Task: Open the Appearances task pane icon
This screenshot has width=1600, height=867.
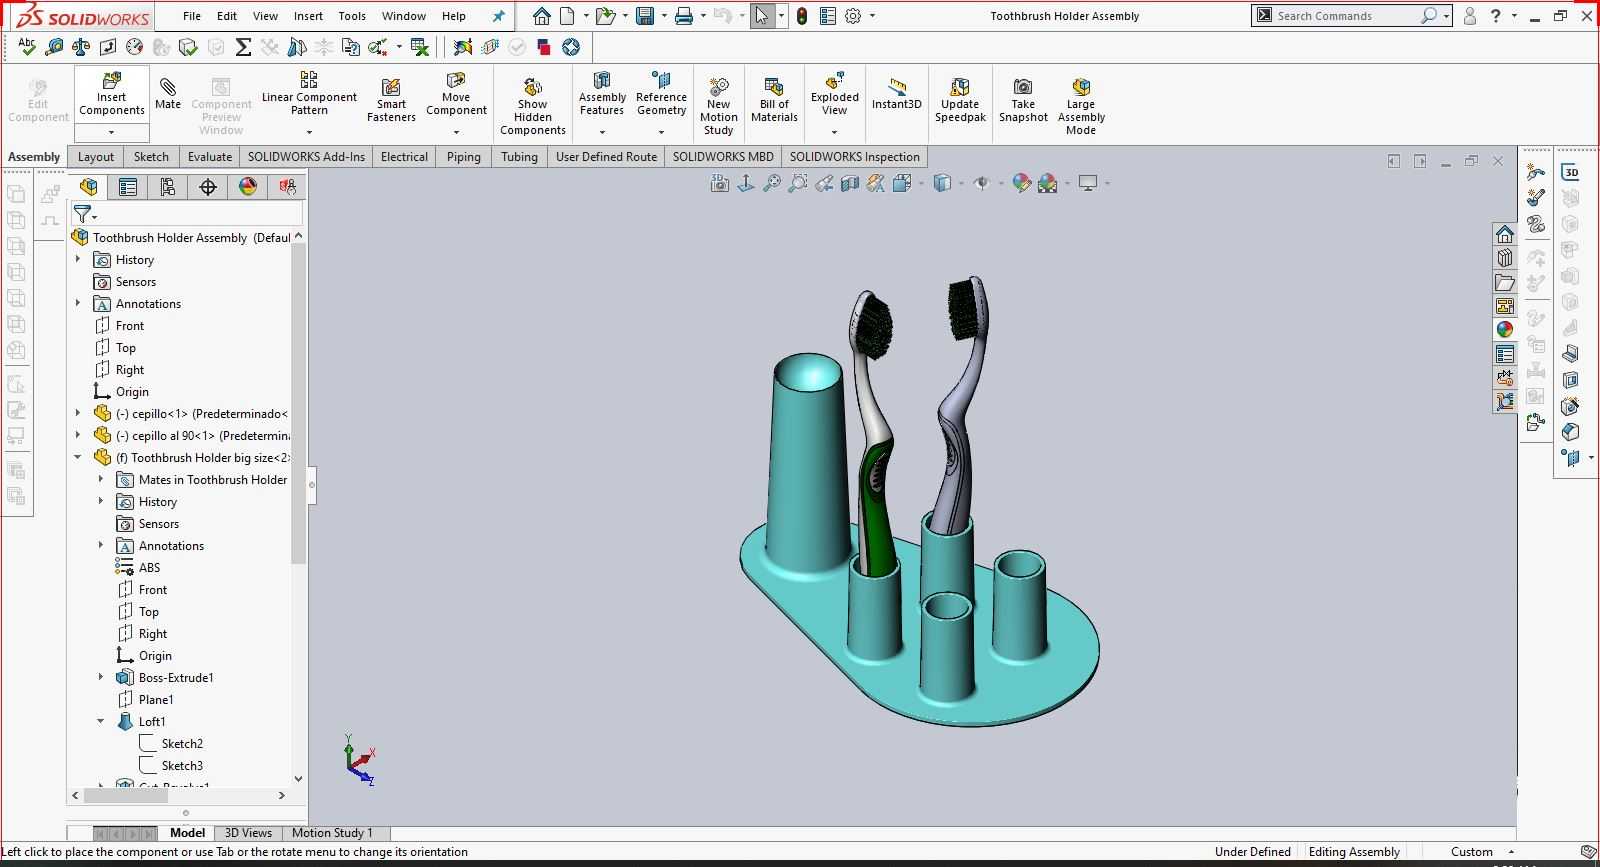Action: coord(1505,329)
